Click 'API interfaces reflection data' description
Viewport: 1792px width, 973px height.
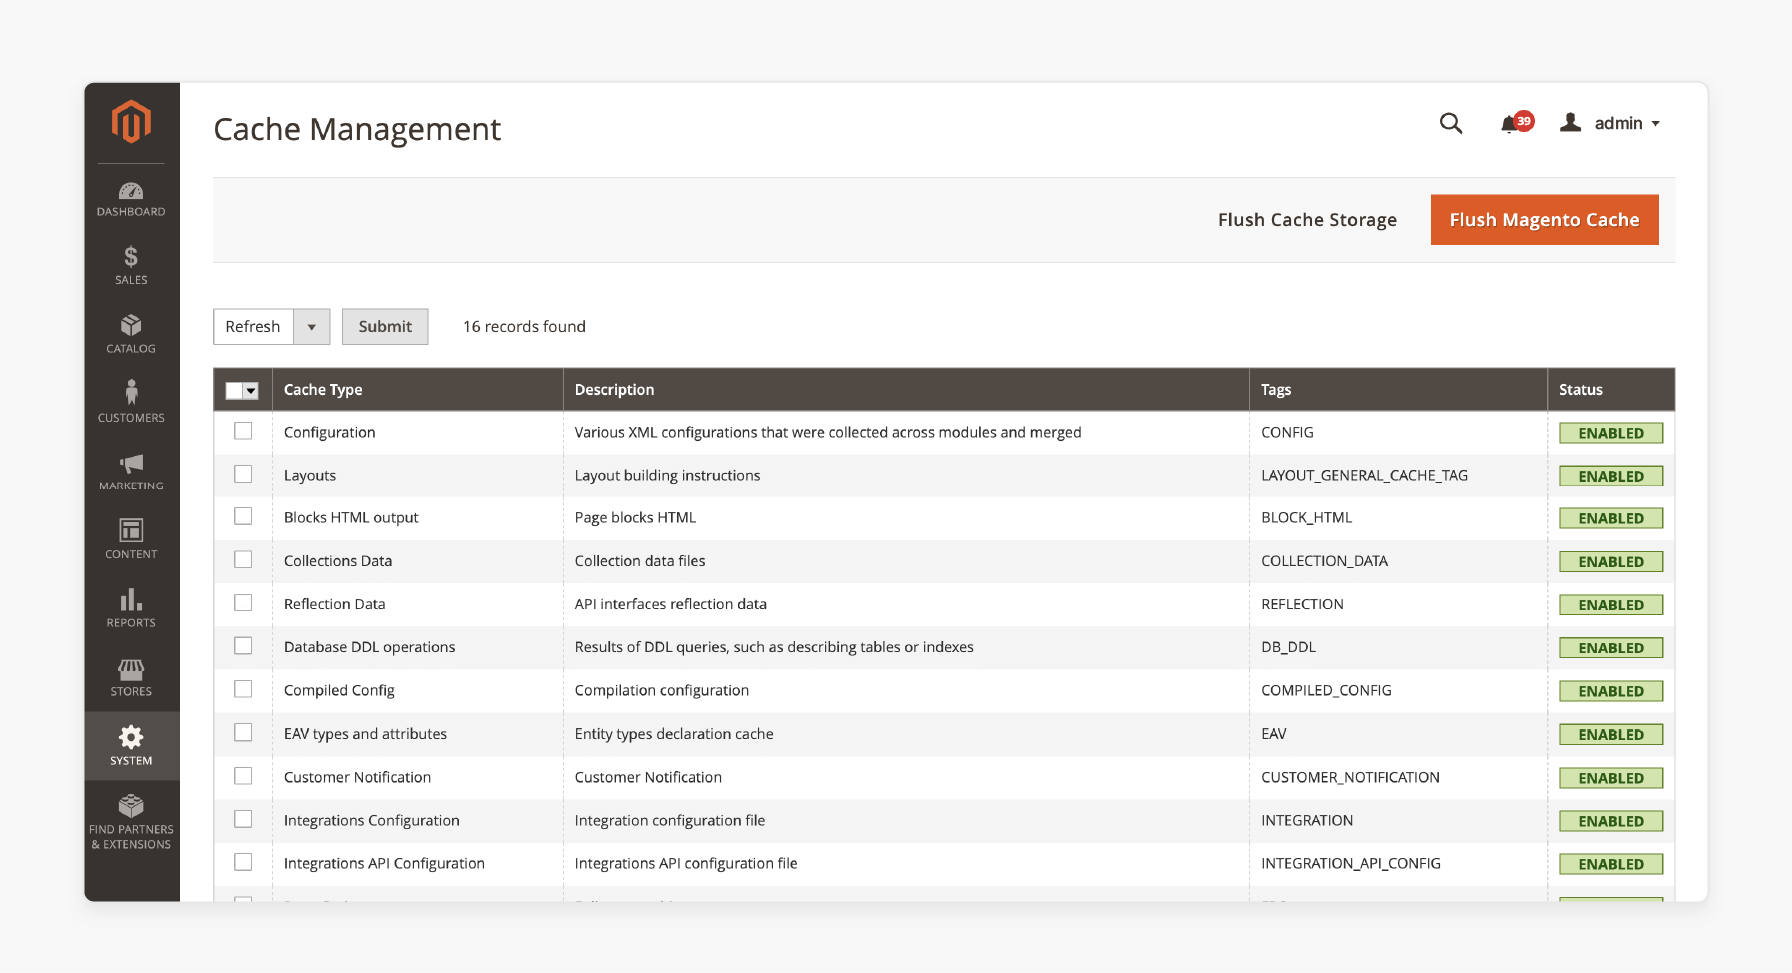point(670,604)
